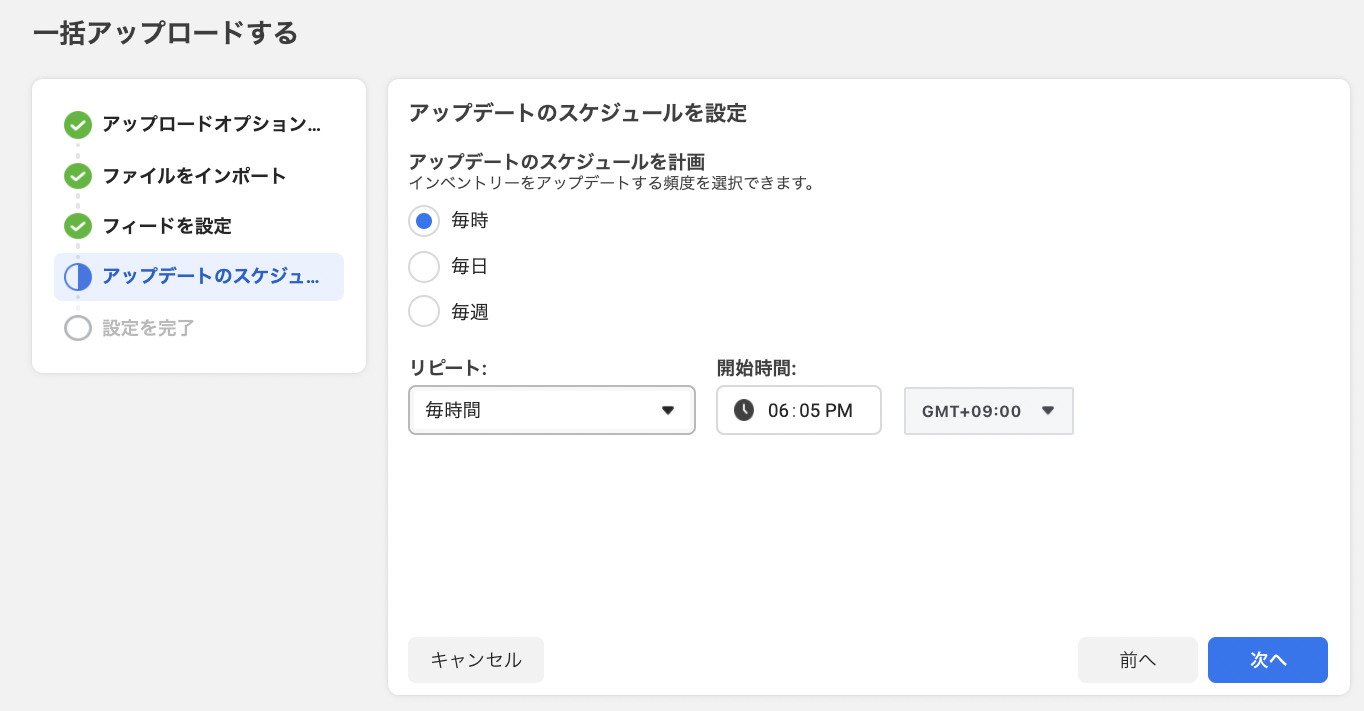Go to アップロードオプション step in sidebar

coord(212,125)
